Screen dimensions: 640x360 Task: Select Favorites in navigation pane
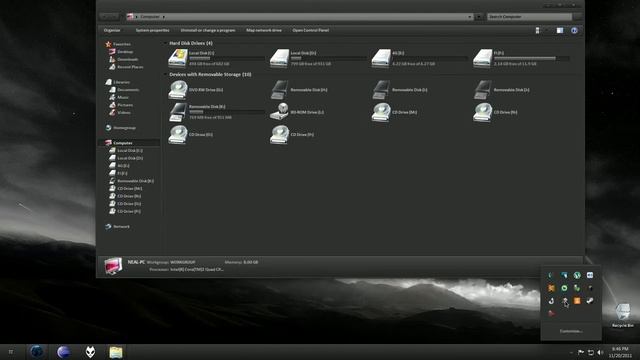click(x=122, y=44)
